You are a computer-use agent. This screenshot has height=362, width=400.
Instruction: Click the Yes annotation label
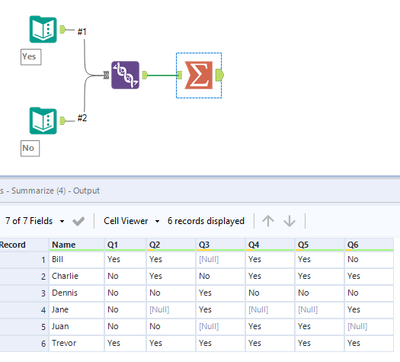31,57
